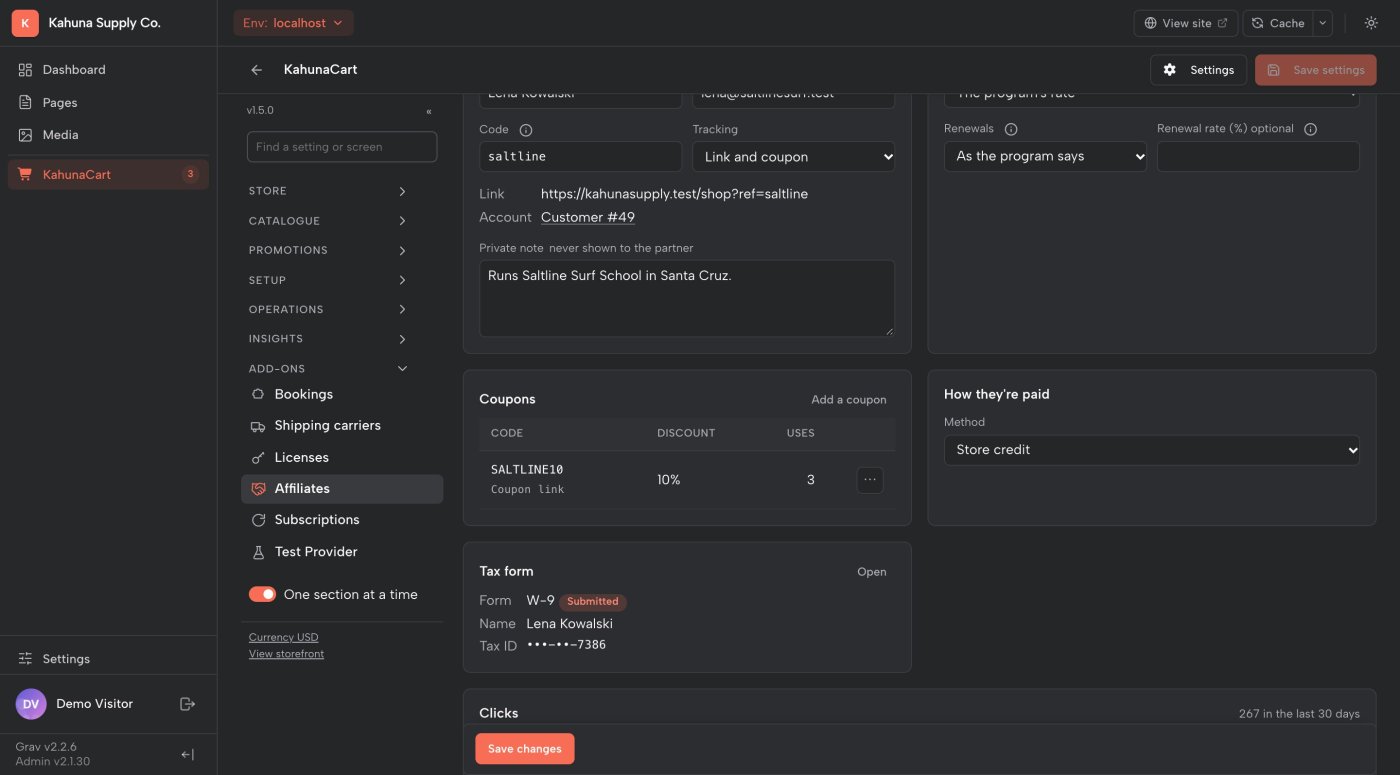Screen dimensions: 1400x775
Task: Go to Pages in the sidebar
Action: (x=108, y=102)
